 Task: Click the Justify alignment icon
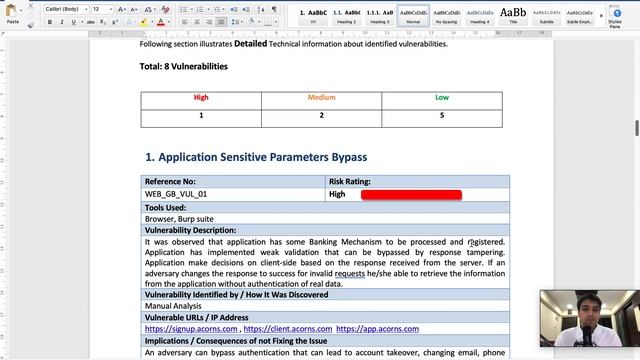221,22
